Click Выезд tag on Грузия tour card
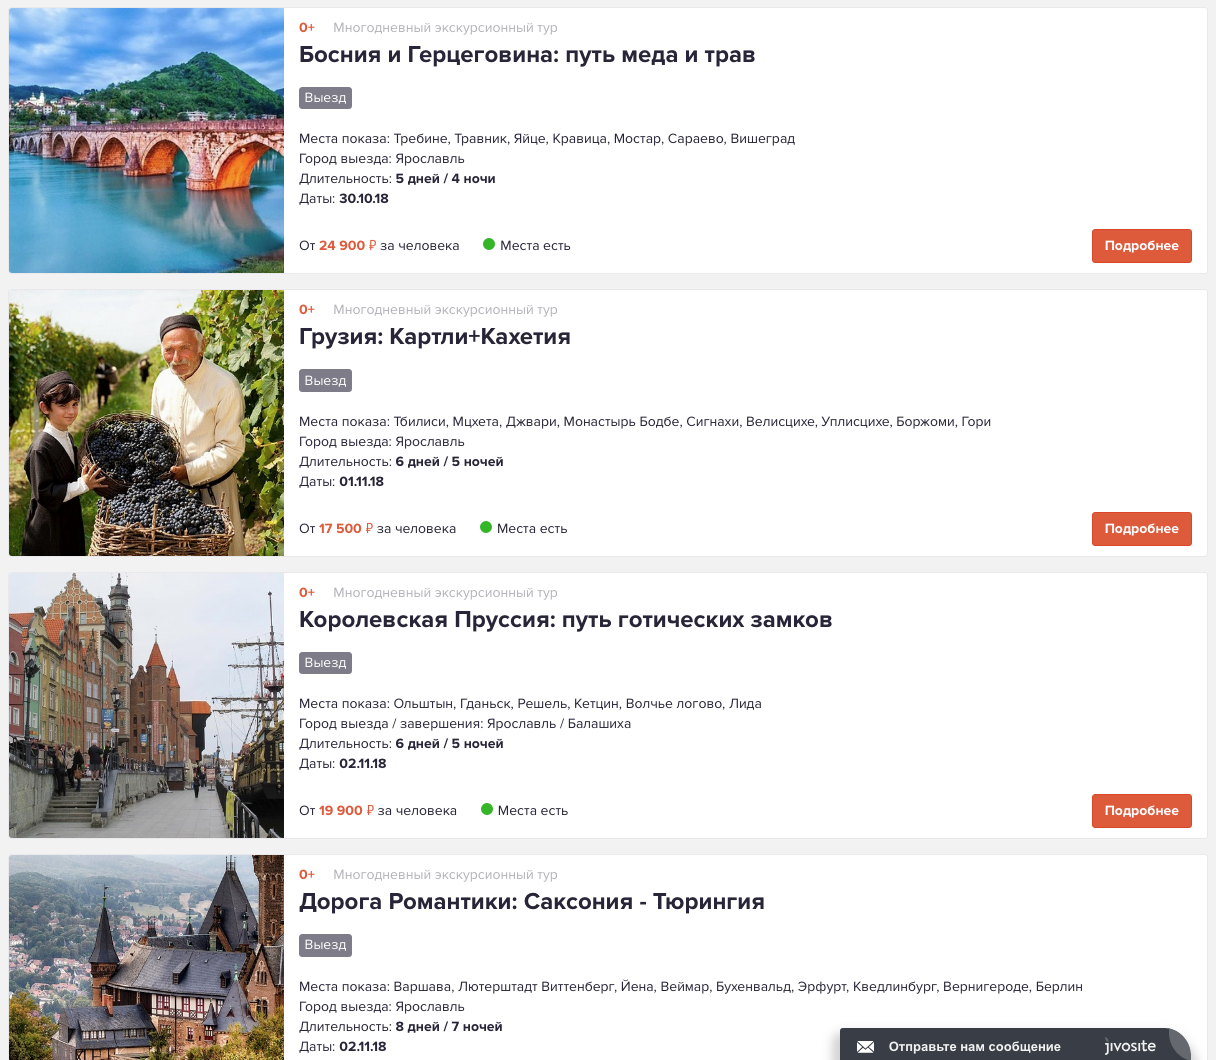The height and width of the screenshot is (1060, 1216). click(325, 381)
